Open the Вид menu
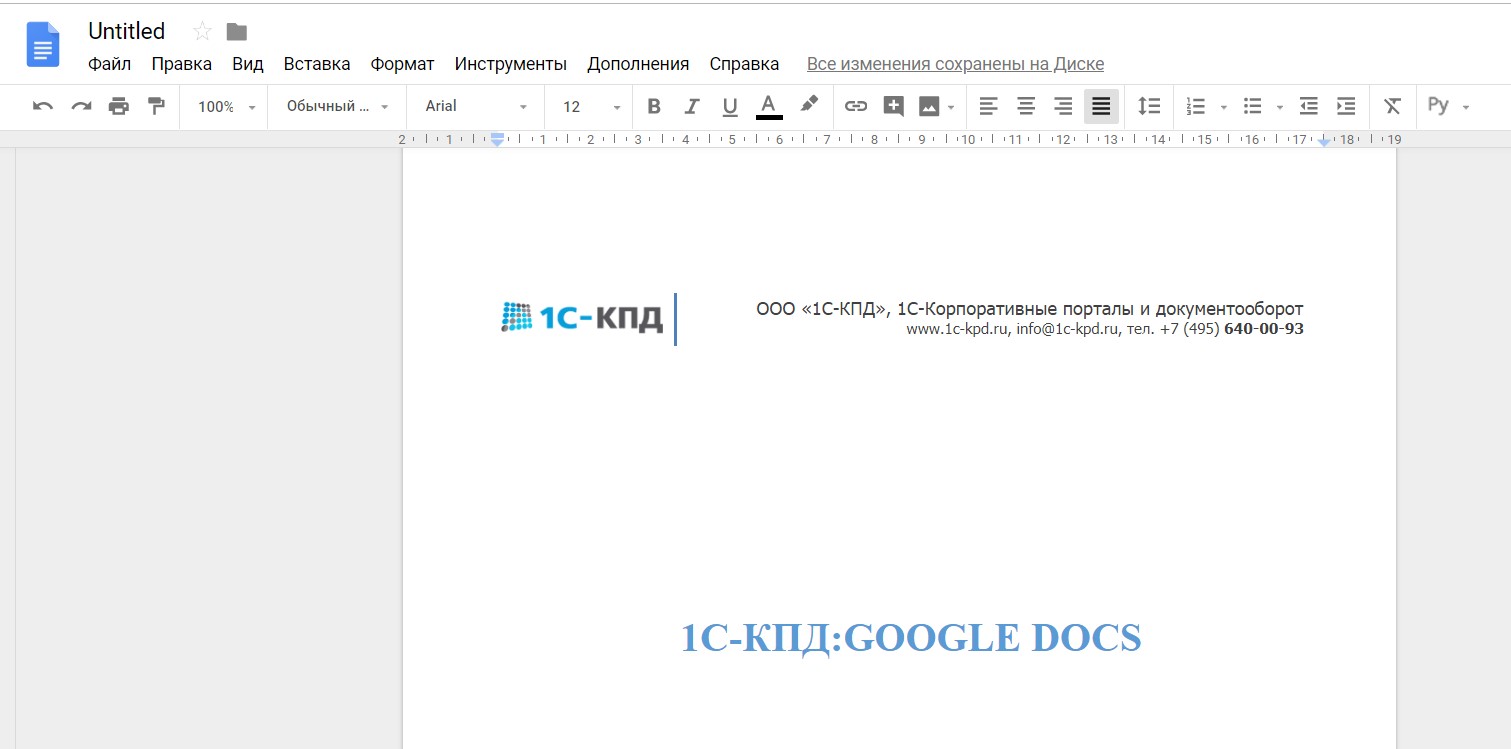The height and width of the screenshot is (749, 1511). pos(248,64)
